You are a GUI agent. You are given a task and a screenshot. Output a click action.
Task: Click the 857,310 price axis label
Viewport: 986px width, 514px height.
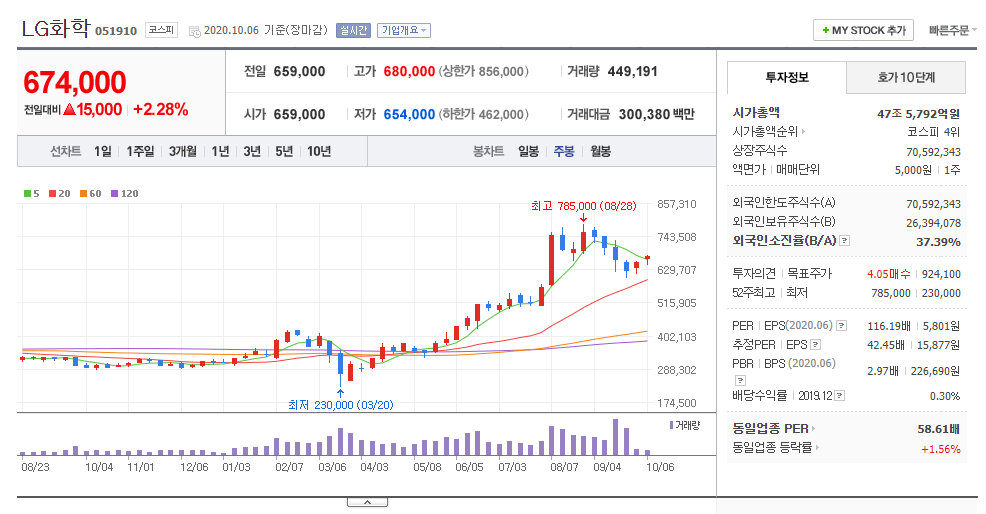point(677,204)
